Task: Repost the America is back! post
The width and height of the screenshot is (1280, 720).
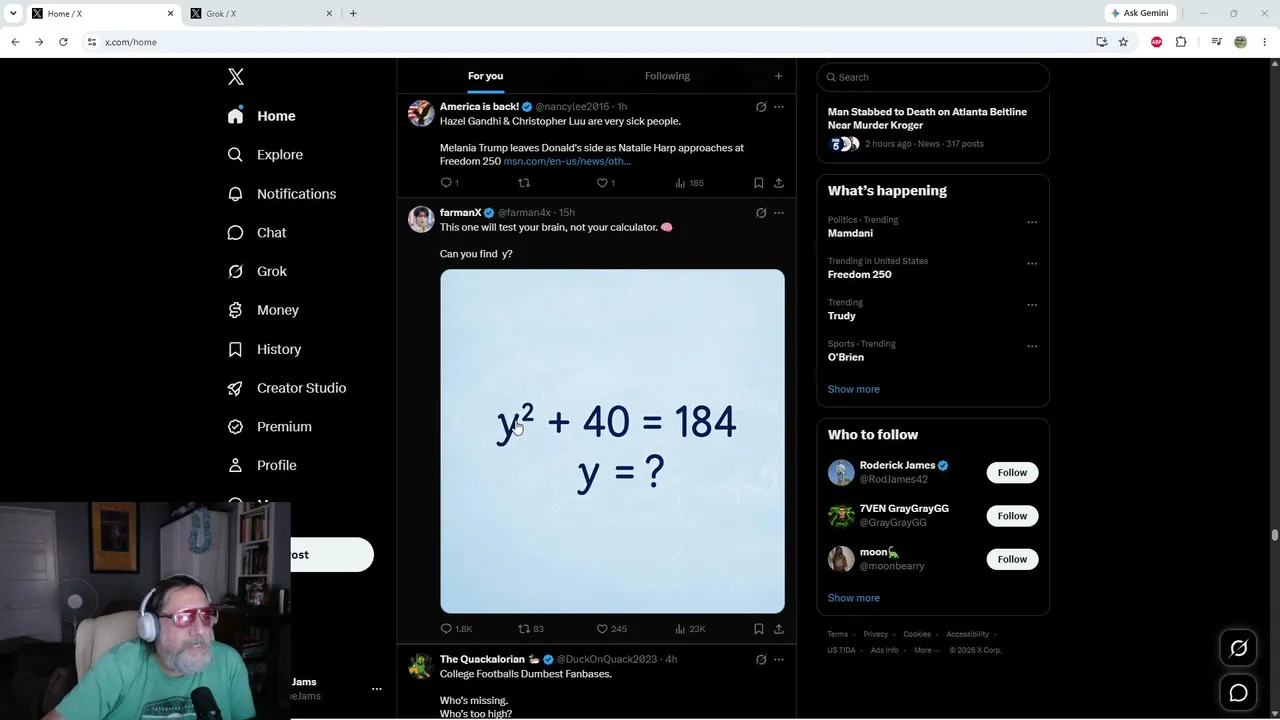Action: click(x=524, y=183)
